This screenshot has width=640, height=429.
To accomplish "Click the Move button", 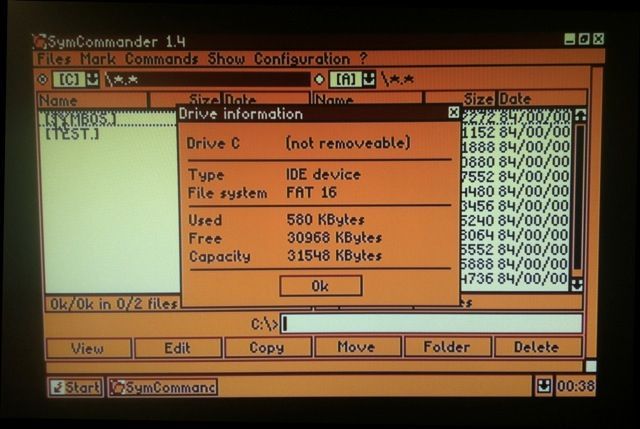I will coord(357,347).
